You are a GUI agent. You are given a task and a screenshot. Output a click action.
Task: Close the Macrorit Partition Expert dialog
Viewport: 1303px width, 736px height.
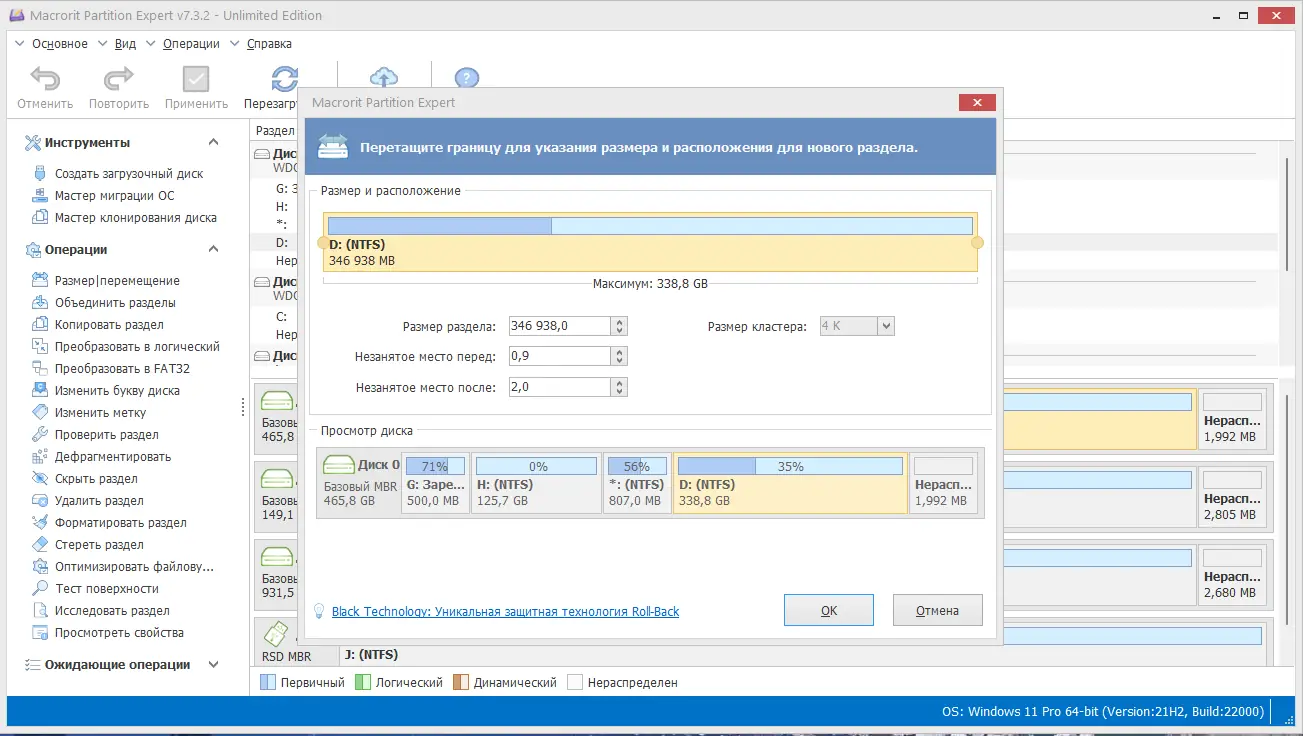tap(977, 102)
